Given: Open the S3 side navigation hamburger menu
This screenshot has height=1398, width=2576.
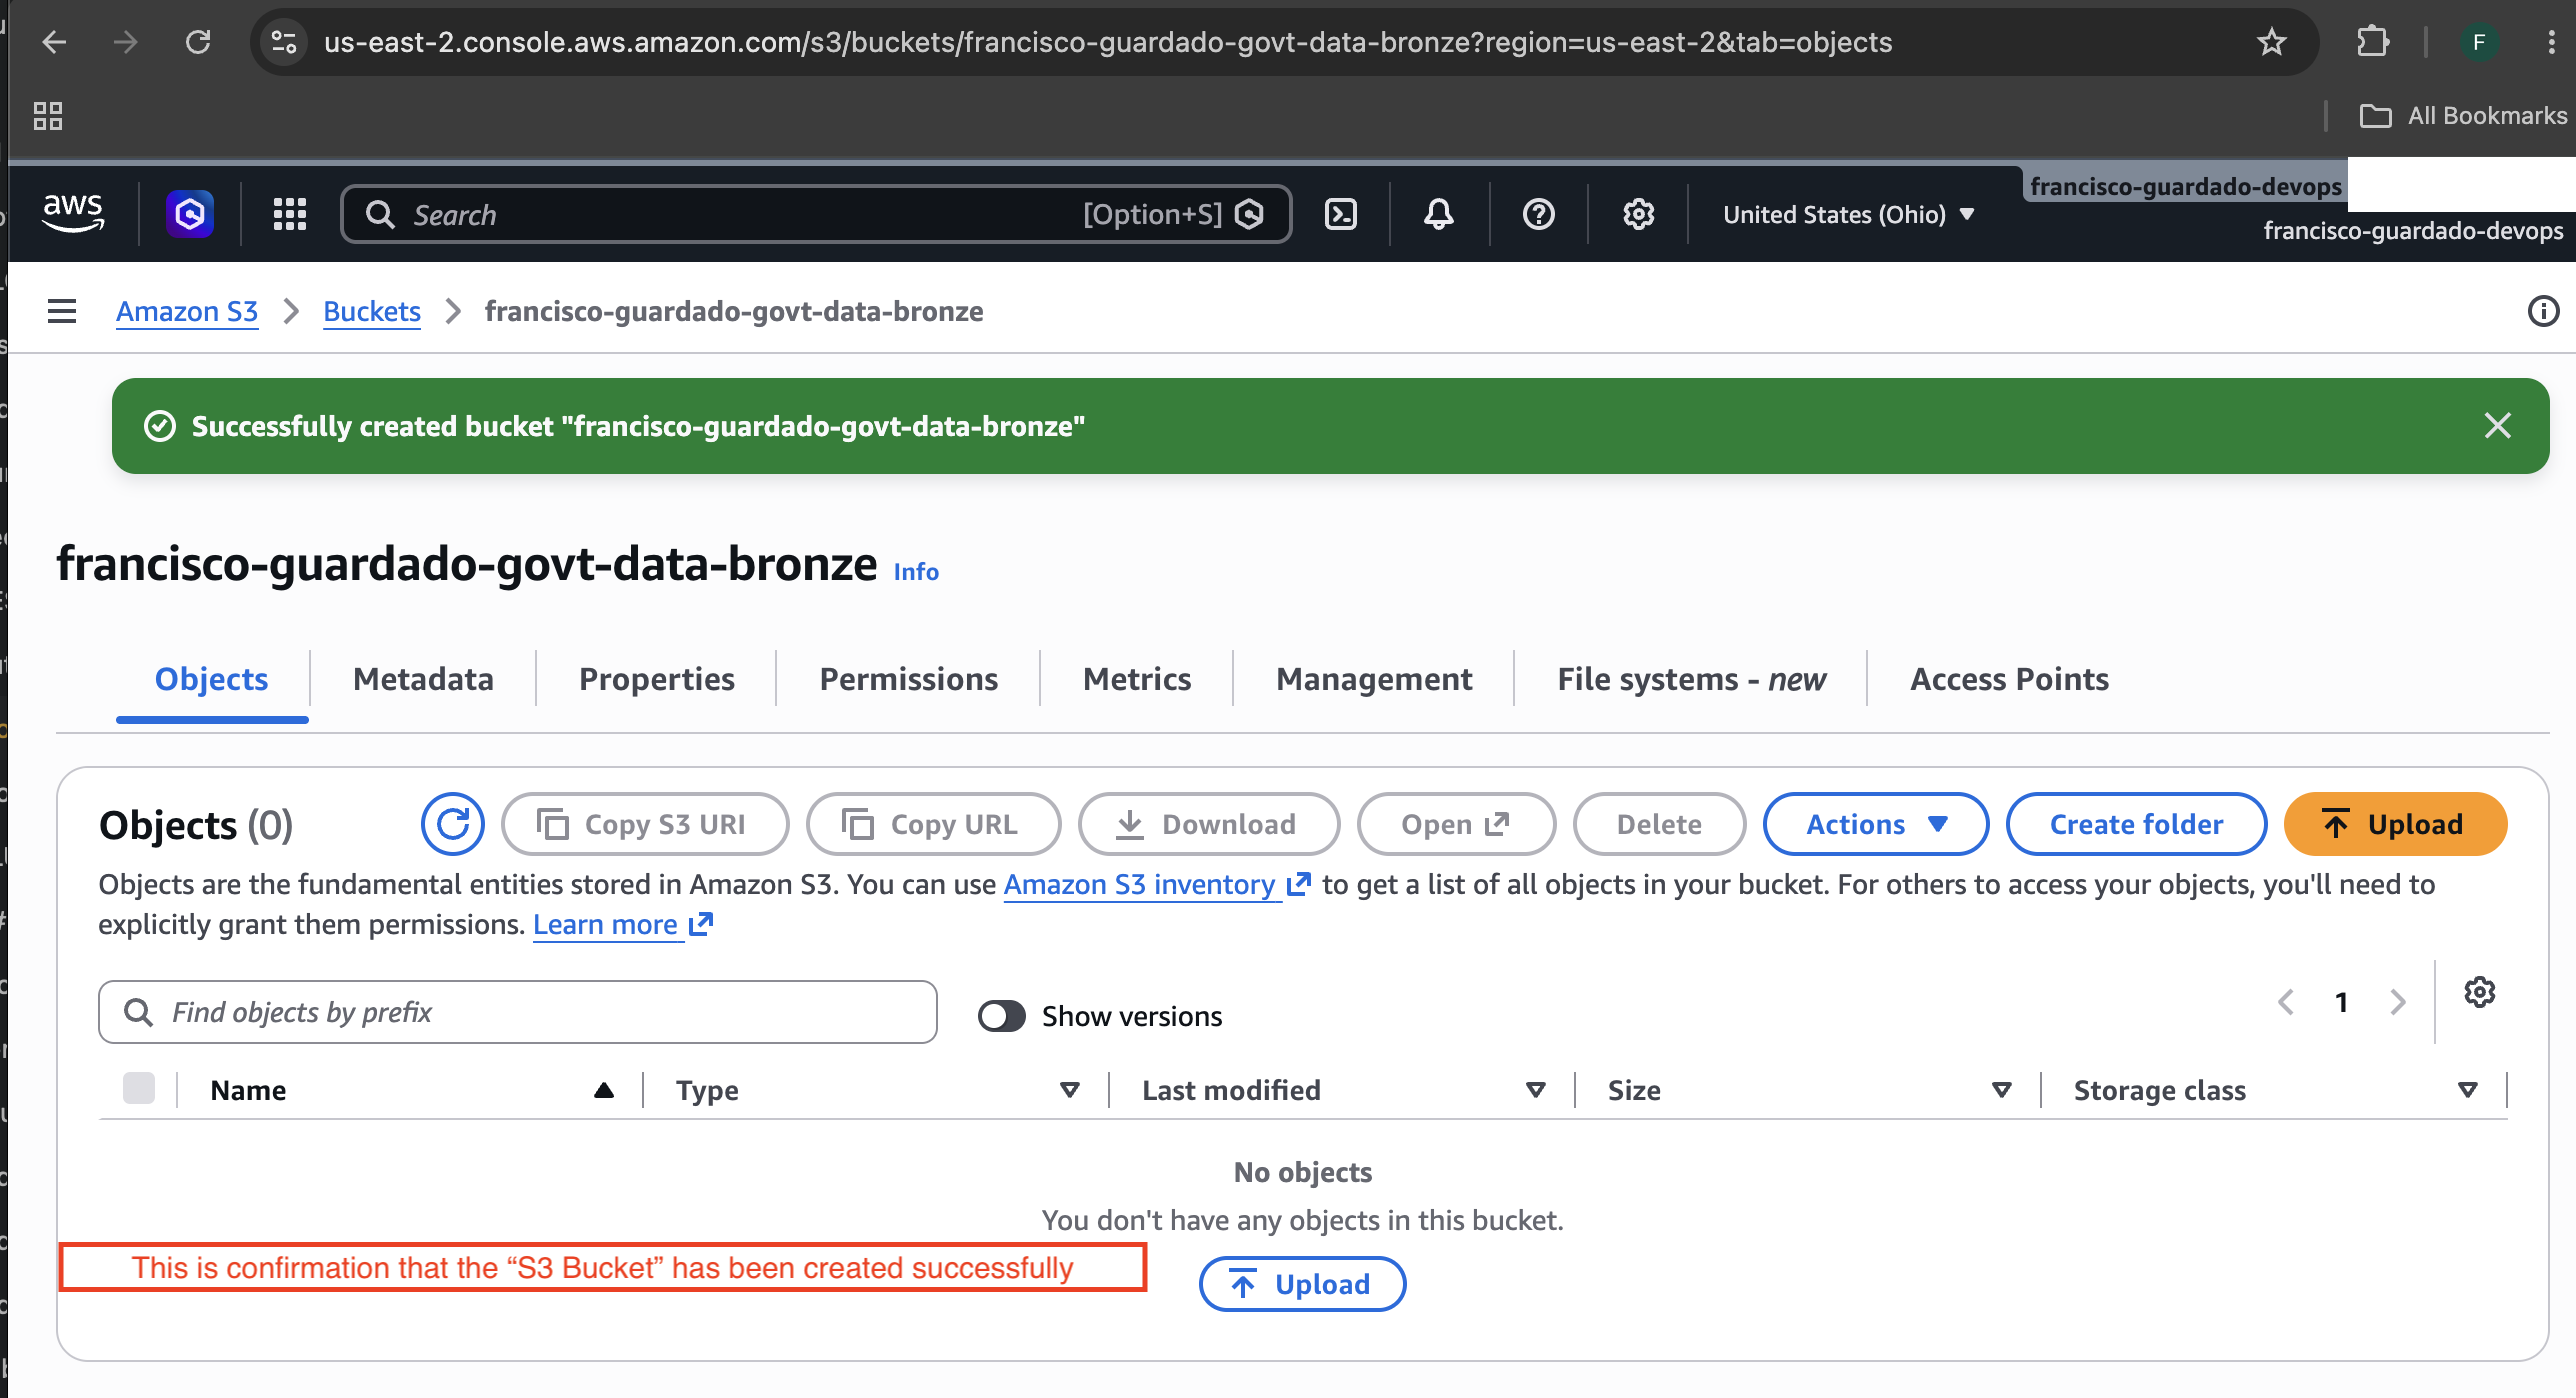Looking at the screenshot, I should [x=62, y=311].
